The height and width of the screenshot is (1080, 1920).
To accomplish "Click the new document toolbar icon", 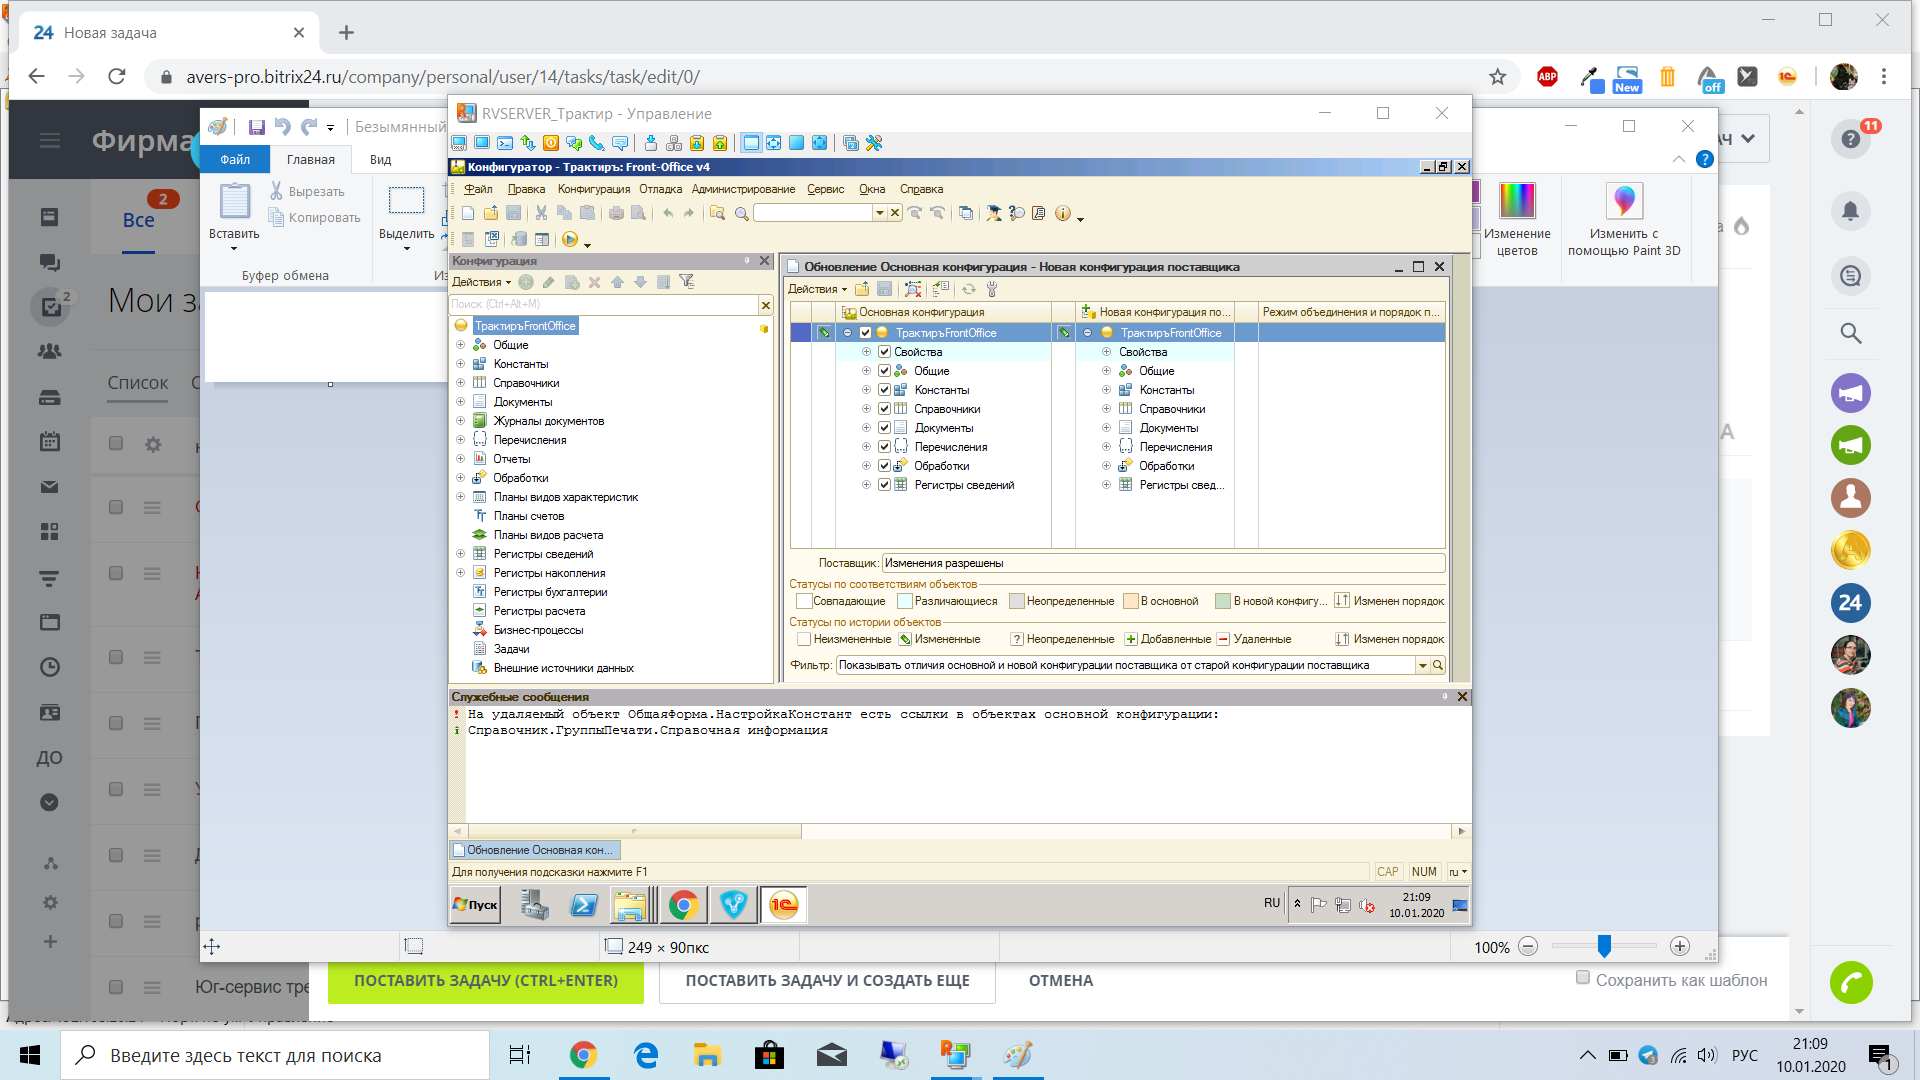I will point(468,213).
